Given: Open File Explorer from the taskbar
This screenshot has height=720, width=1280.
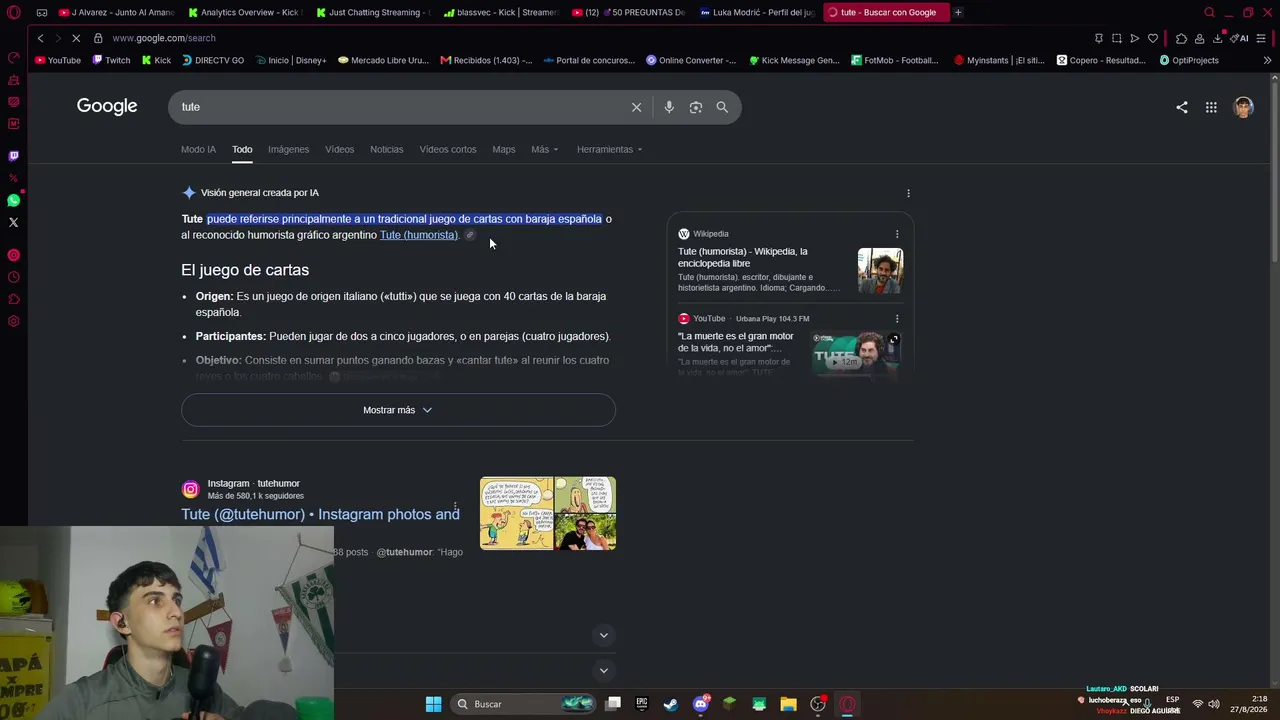Looking at the screenshot, I should 788,704.
